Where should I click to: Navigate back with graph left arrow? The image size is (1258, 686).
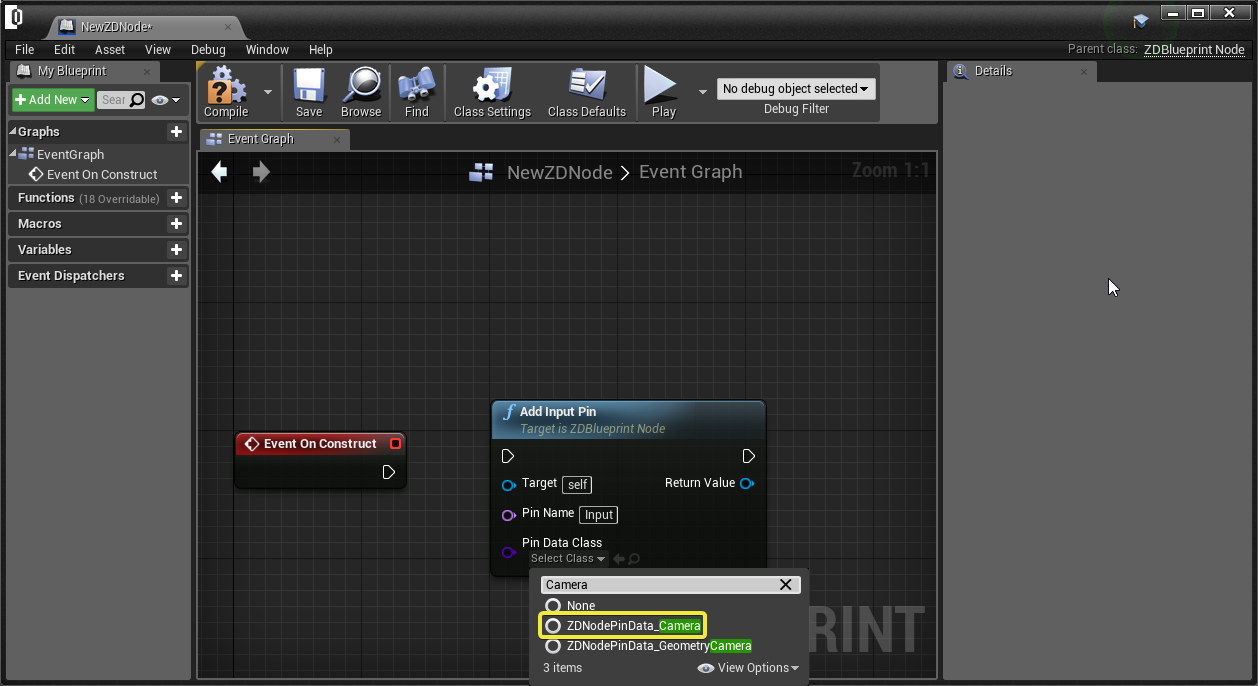click(219, 172)
